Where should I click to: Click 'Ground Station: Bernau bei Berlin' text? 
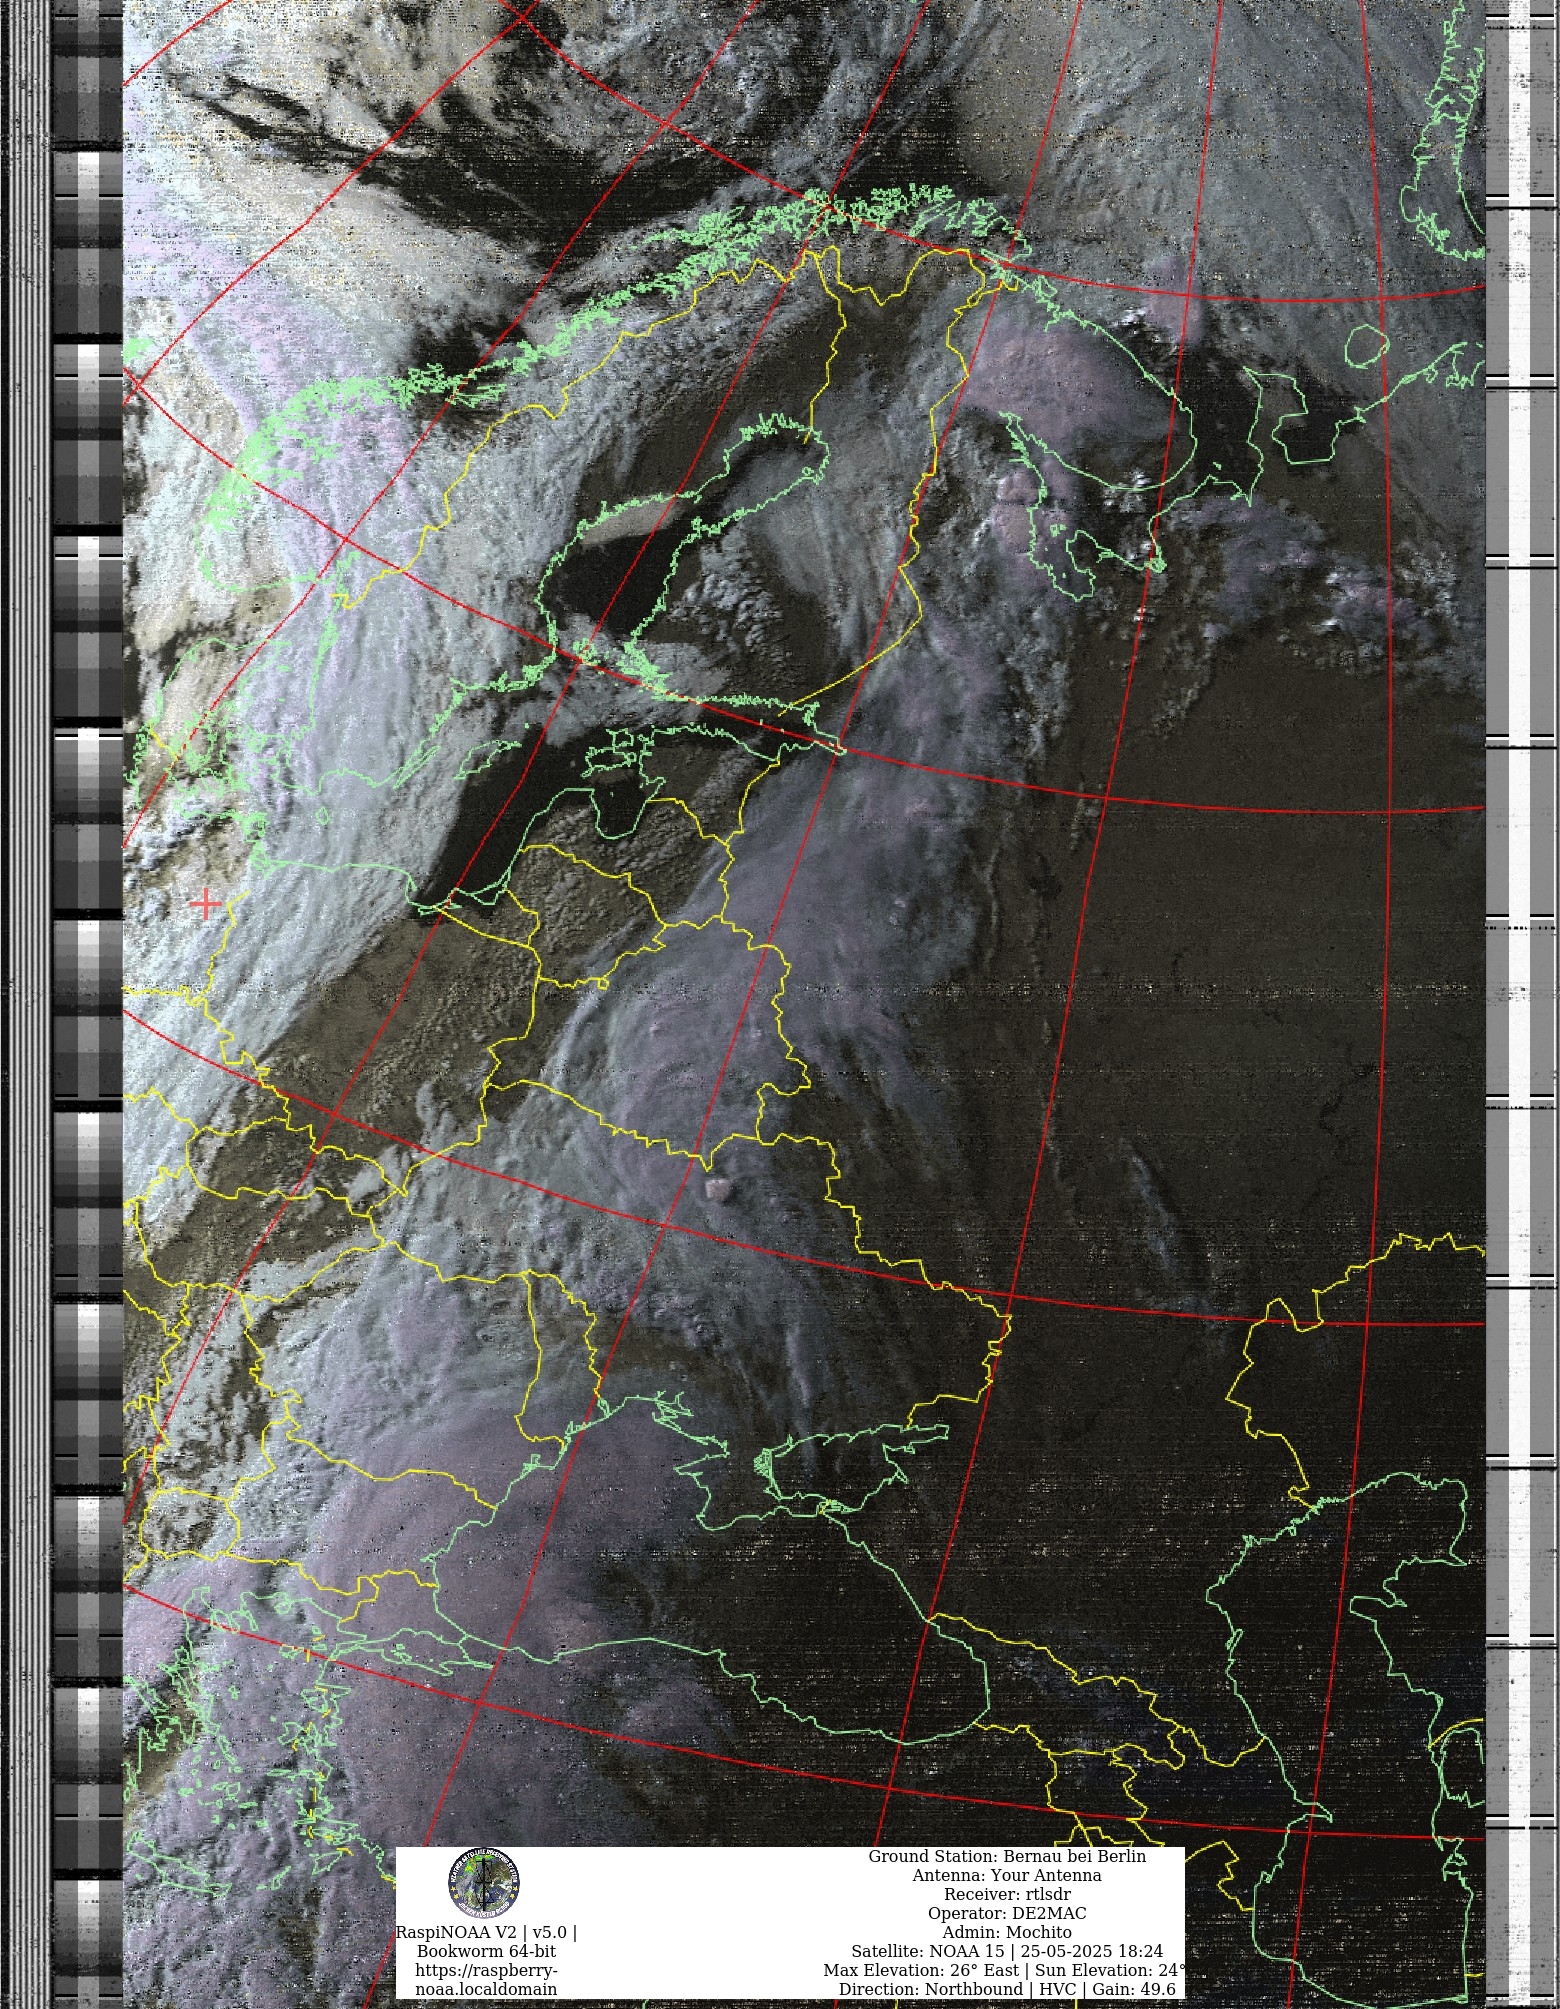pos(1007,1856)
